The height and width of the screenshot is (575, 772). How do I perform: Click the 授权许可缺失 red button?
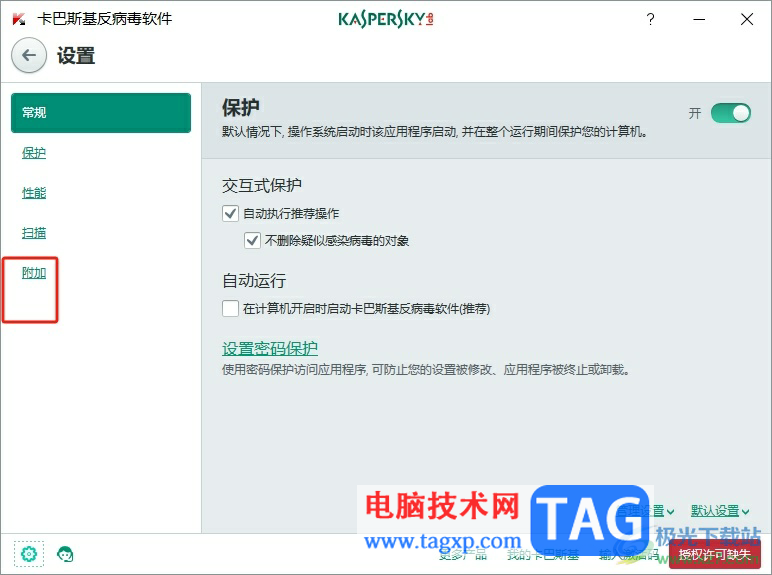click(715, 554)
